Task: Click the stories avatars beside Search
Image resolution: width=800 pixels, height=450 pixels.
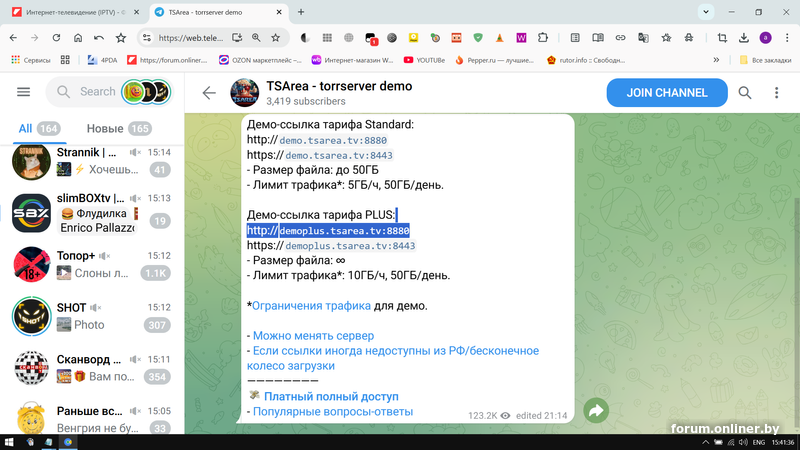Action: point(146,92)
